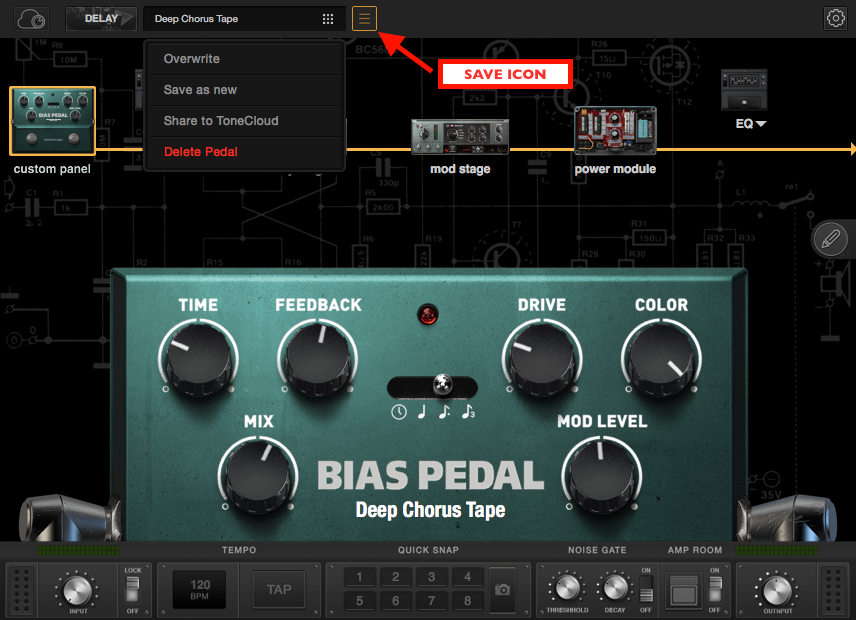Toggle the input LOCK switch

[x=133, y=590]
